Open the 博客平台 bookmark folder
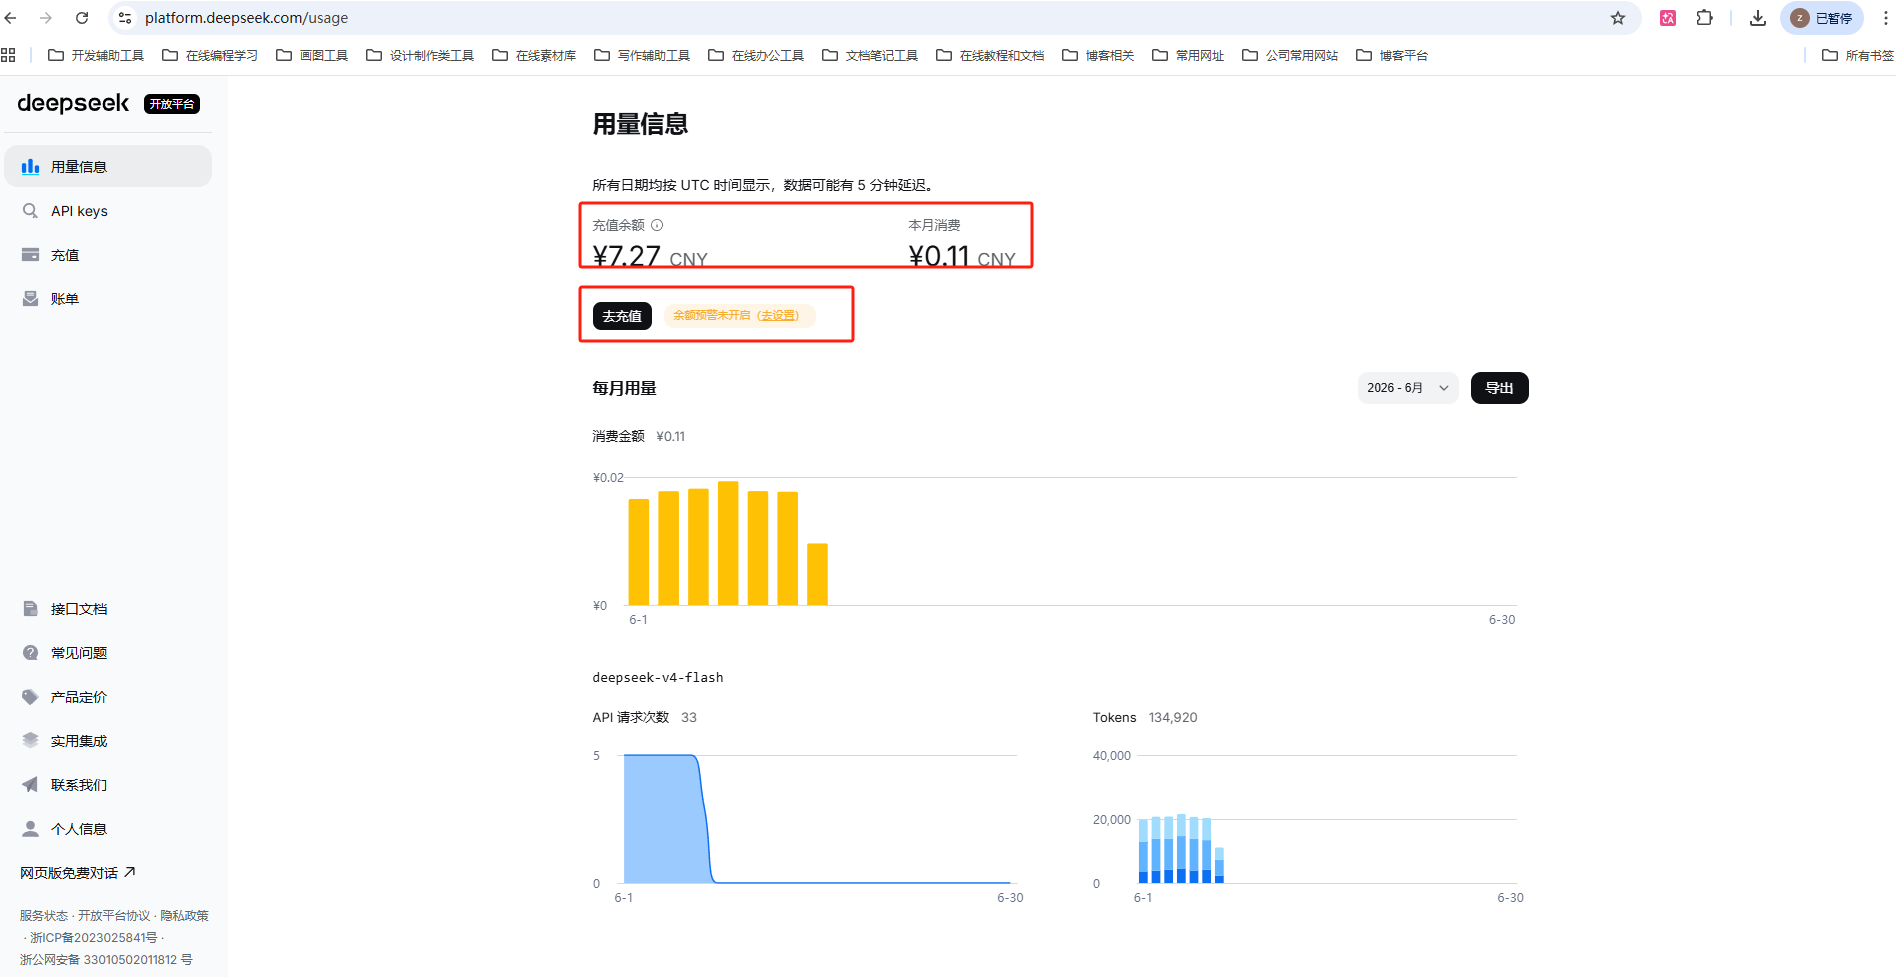 (1393, 55)
